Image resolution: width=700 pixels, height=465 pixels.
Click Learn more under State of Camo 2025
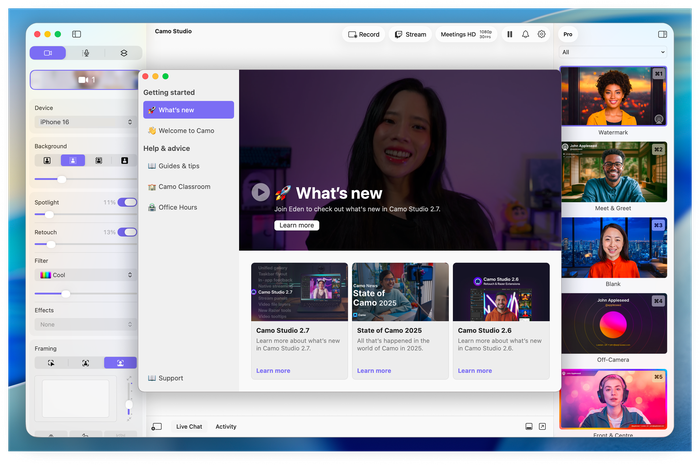(374, 370)
